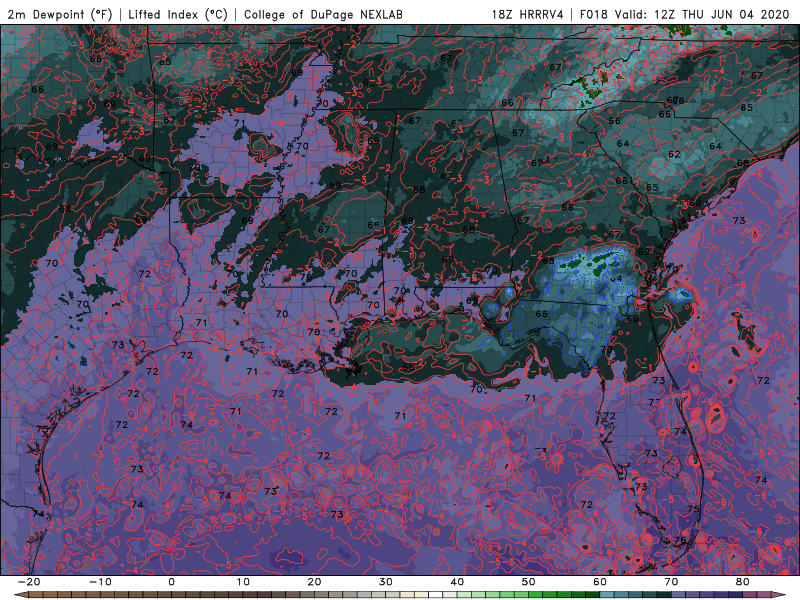The width and height of the screenshot is (800, 600).
Task: Click the '2m Dewpoint (°F)' title text
Action: click(60, 14)
